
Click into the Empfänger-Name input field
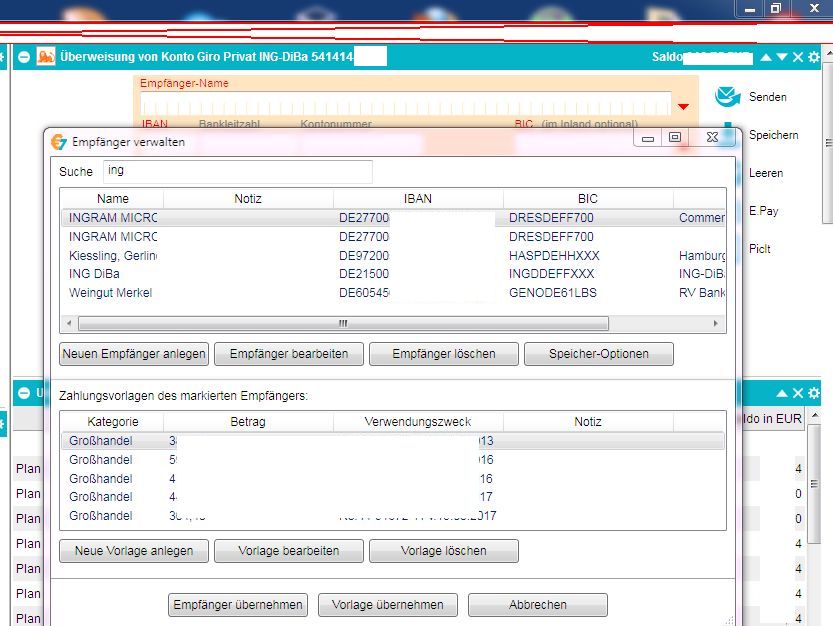405,104
